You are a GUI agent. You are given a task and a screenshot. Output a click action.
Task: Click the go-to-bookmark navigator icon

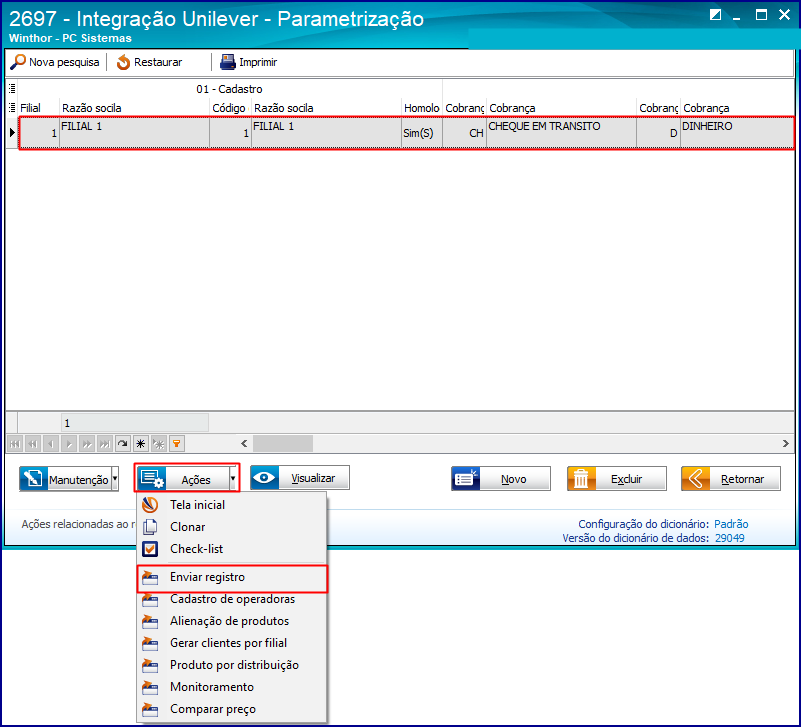159,444
